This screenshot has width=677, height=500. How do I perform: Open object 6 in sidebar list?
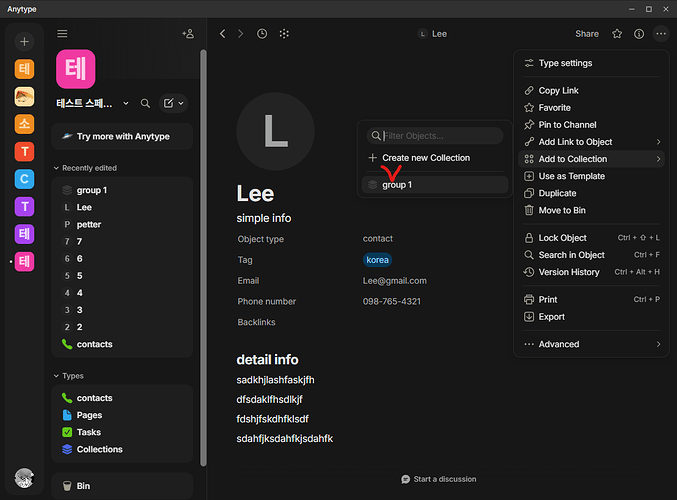[x=122, y=259]
